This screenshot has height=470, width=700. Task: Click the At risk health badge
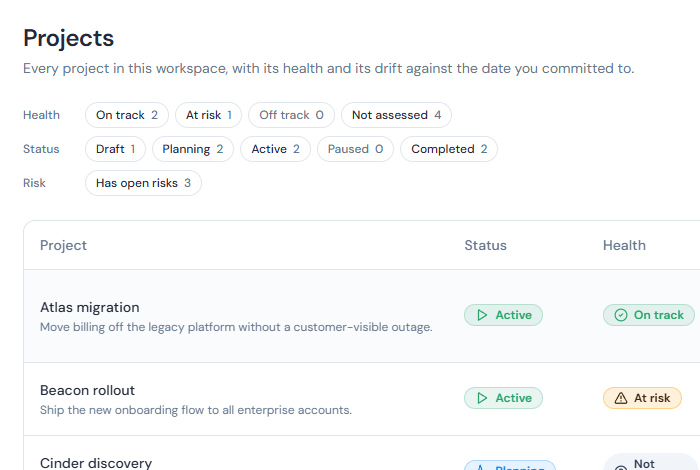[642, 398]
